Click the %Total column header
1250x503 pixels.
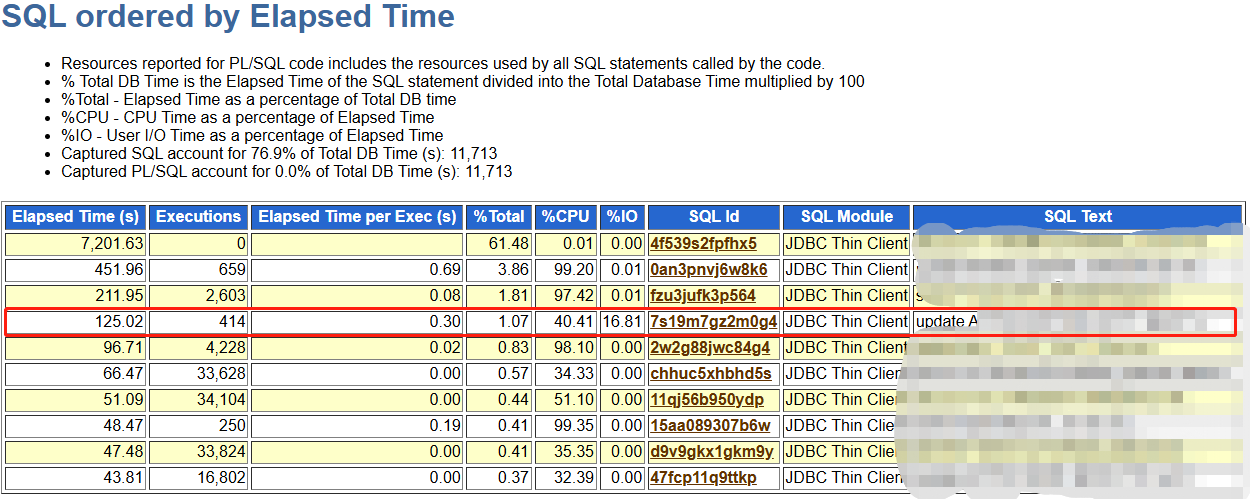(x=498, y=217)
